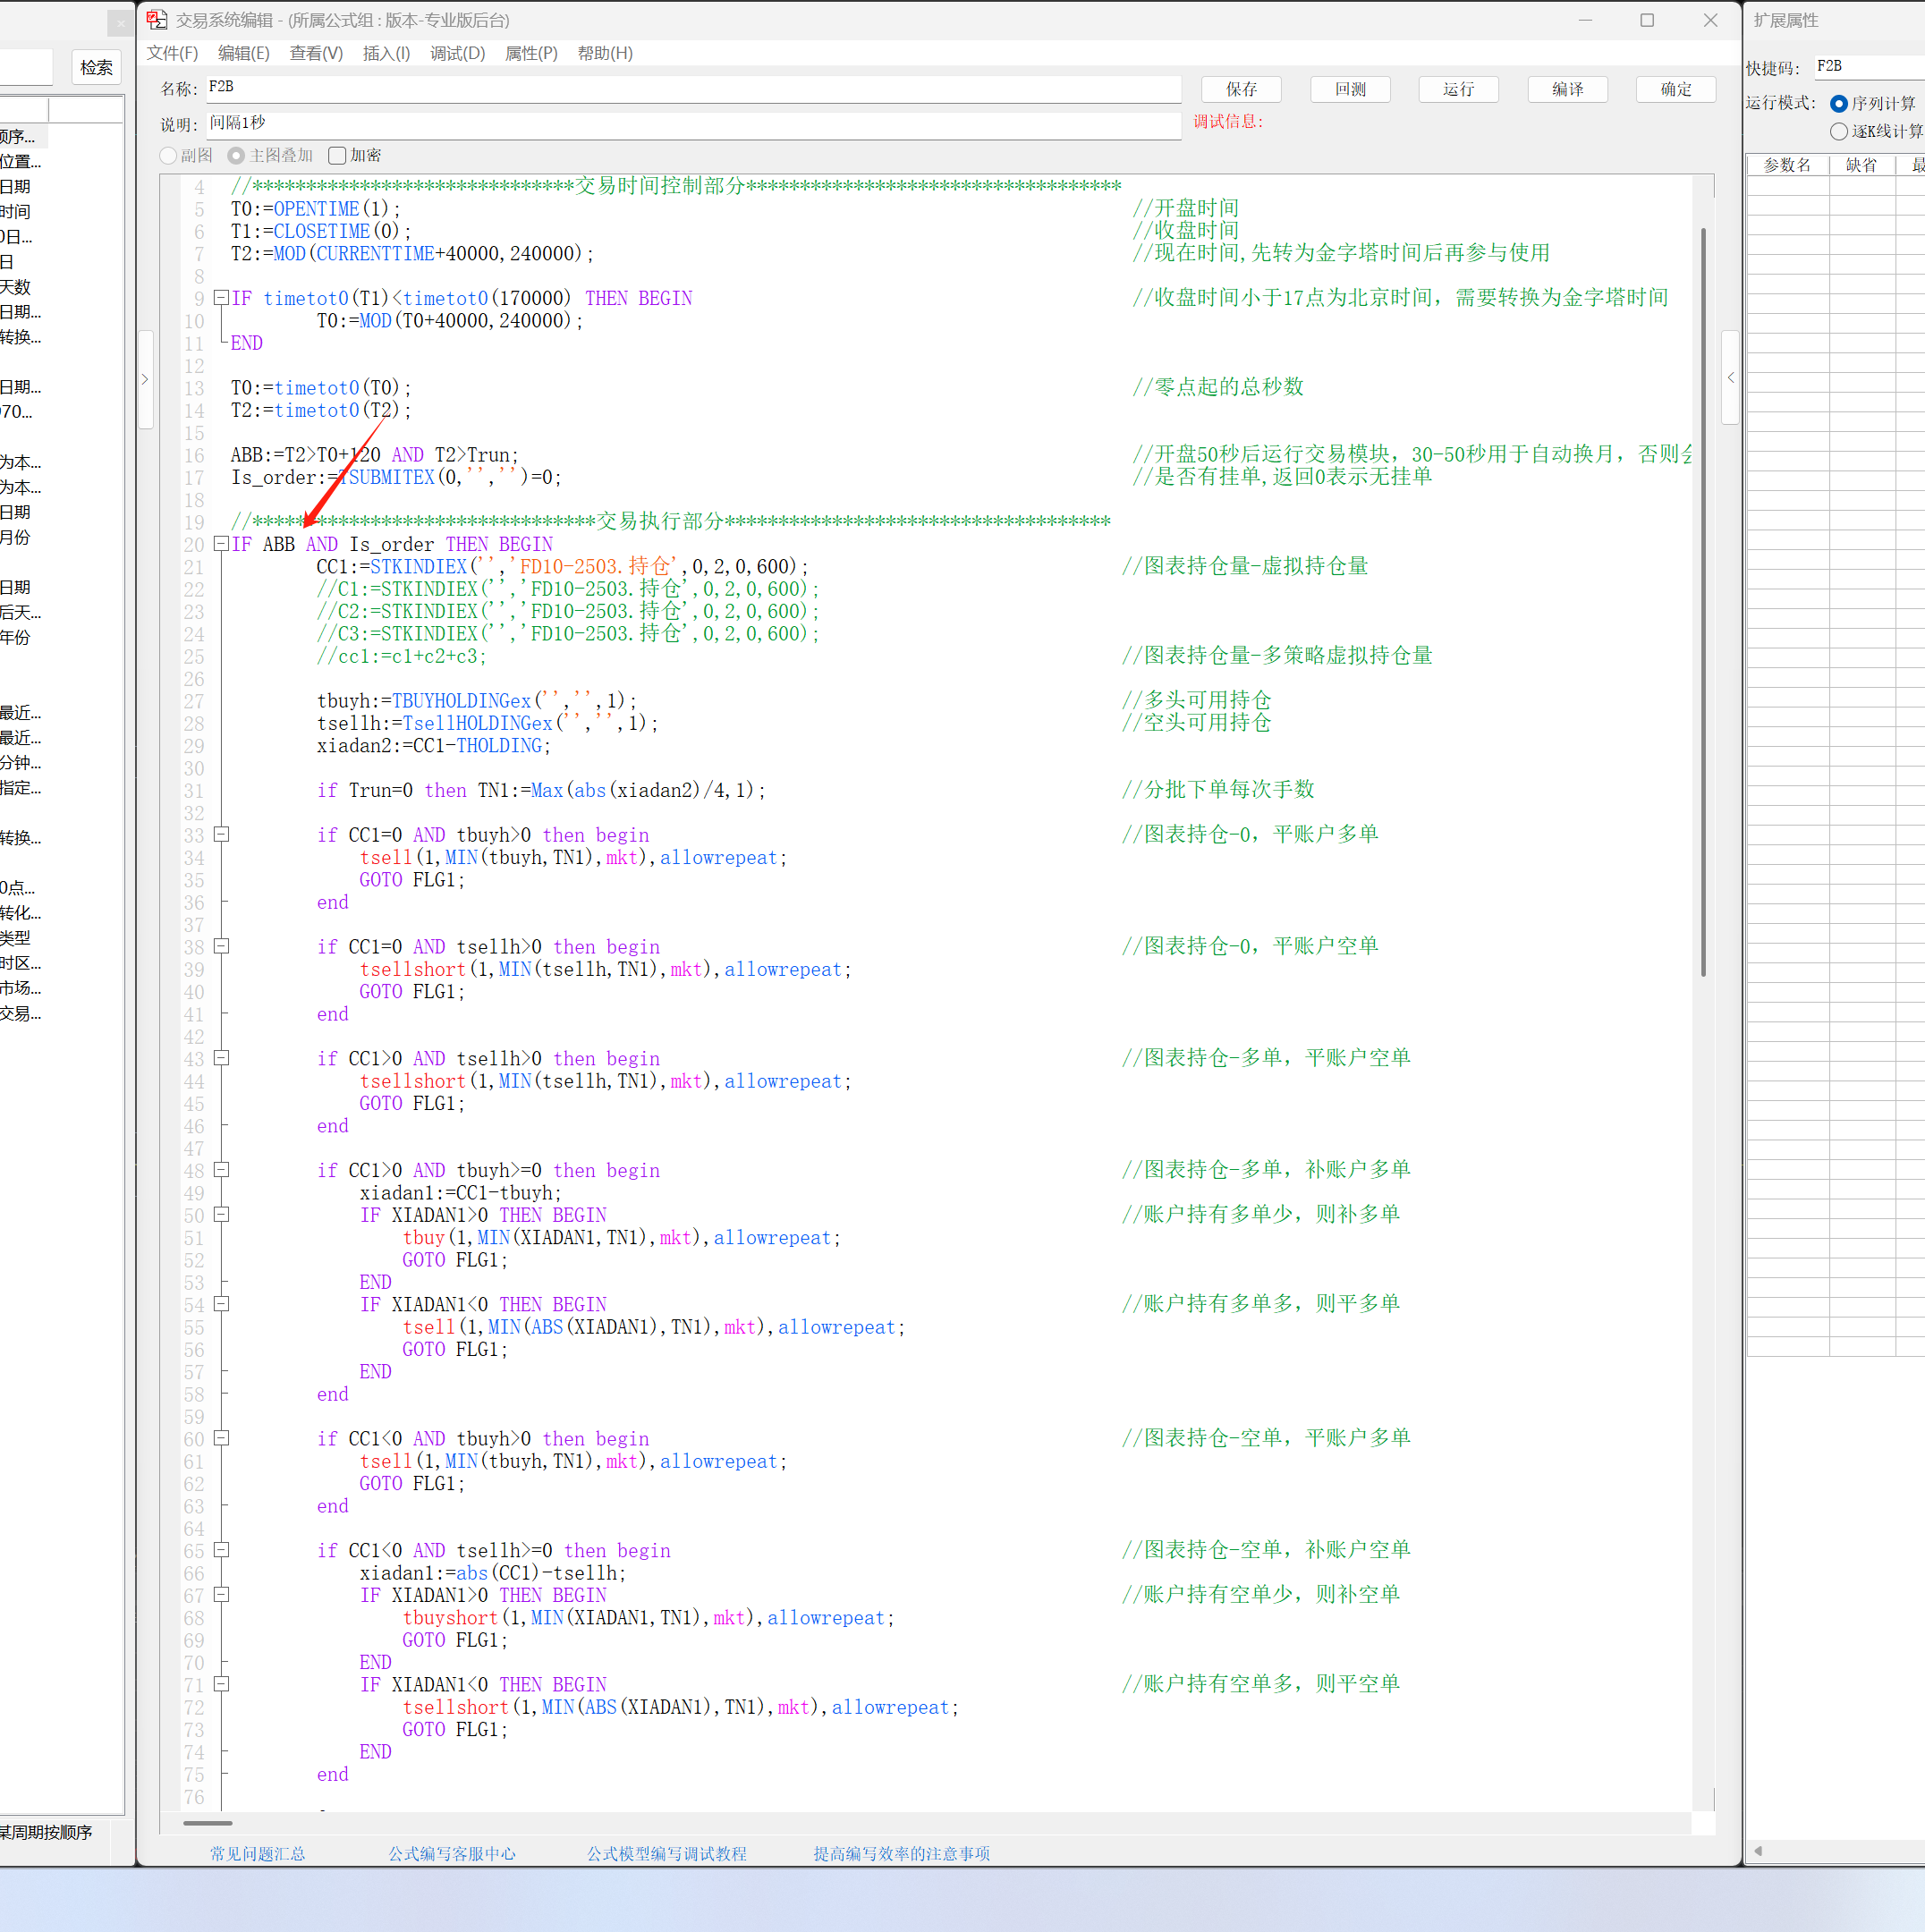Collapse nested block at line 71
Screen dimensions: 1925x1932
[x=221, y=1684]
